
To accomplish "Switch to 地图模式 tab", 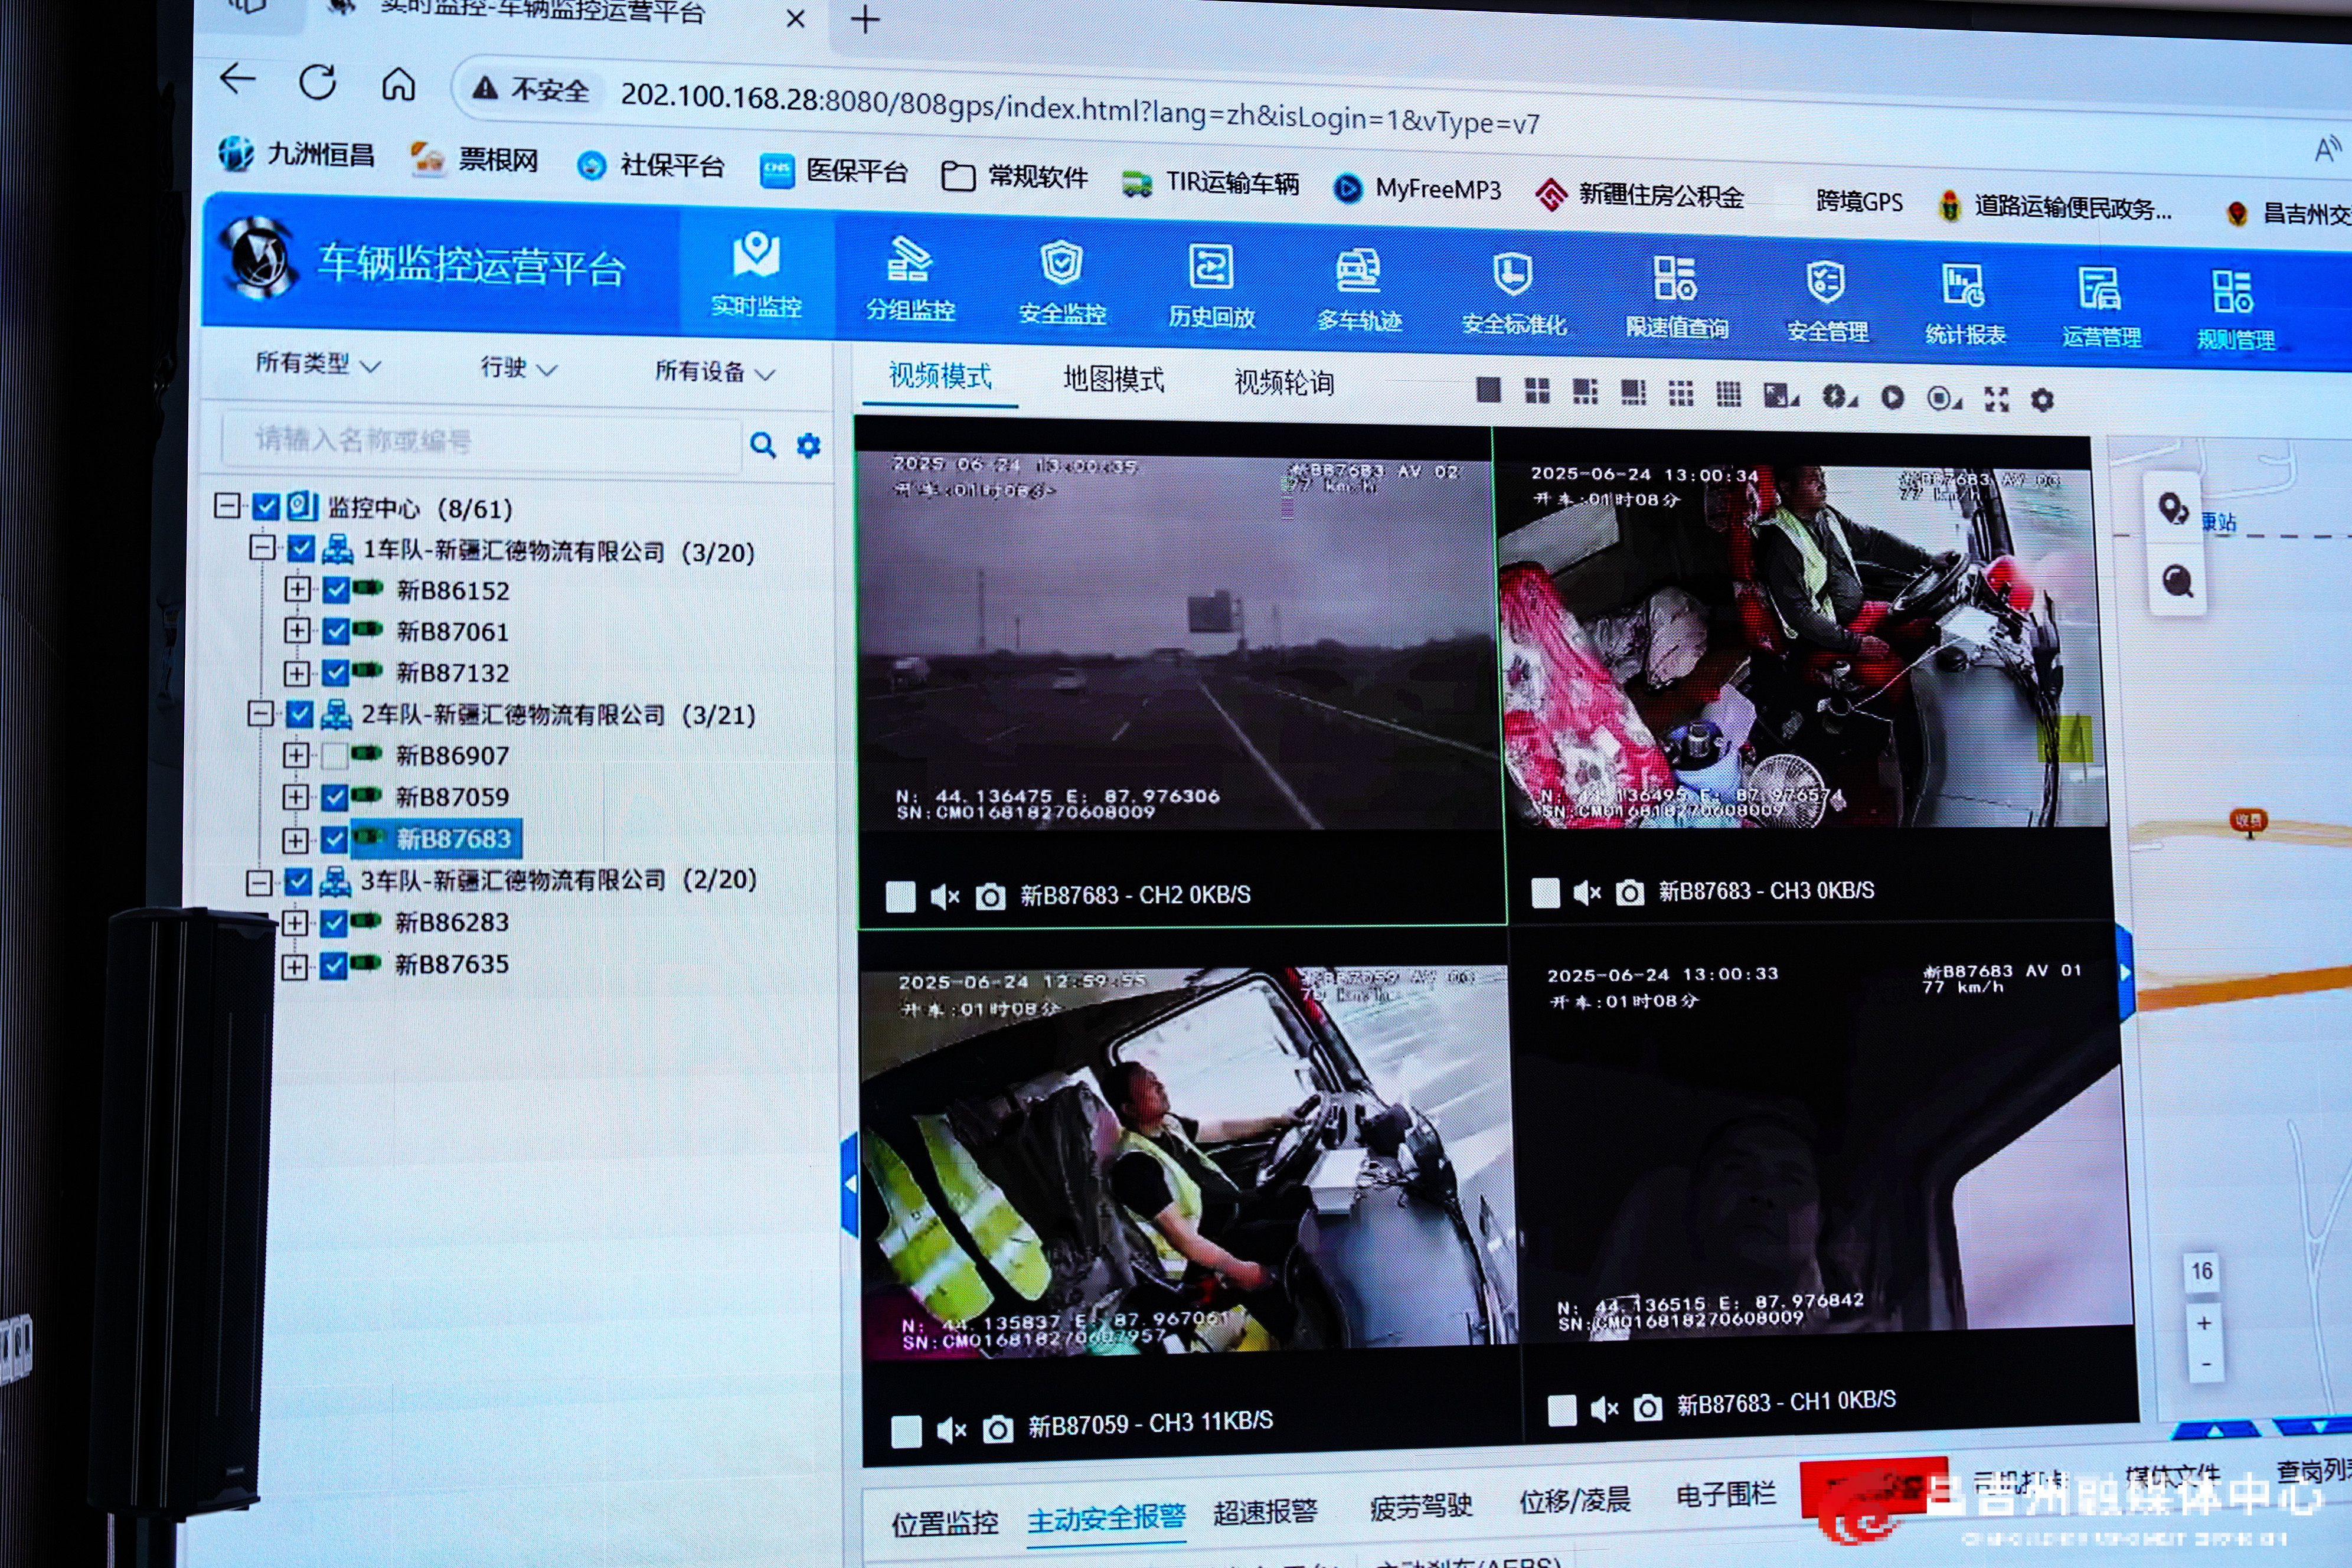I will (1113, 380).
